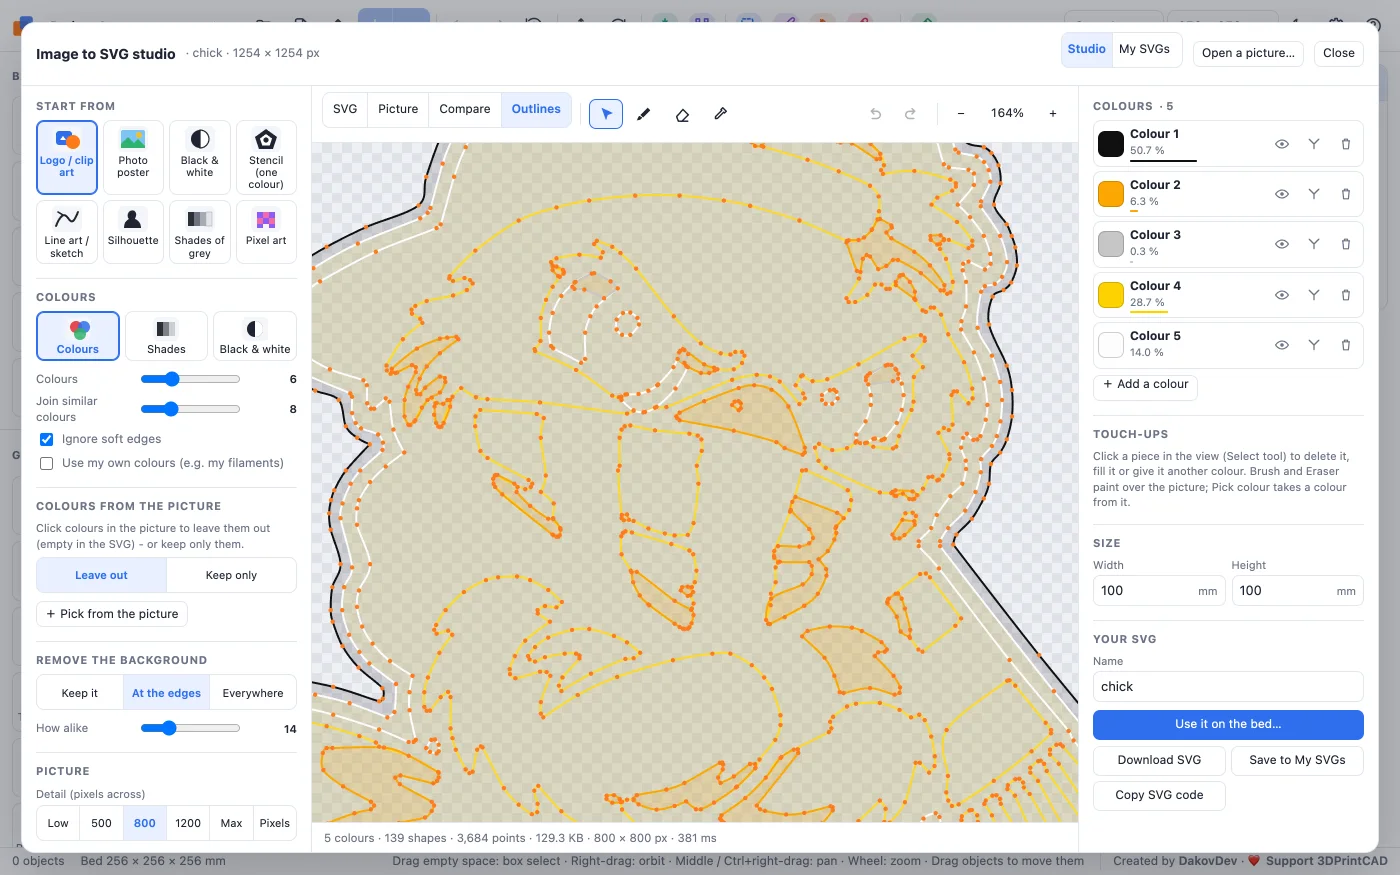Select the Stencil (one colour) preset
Viewport: 1400px width, 875px height.
(x=266, y=157)
